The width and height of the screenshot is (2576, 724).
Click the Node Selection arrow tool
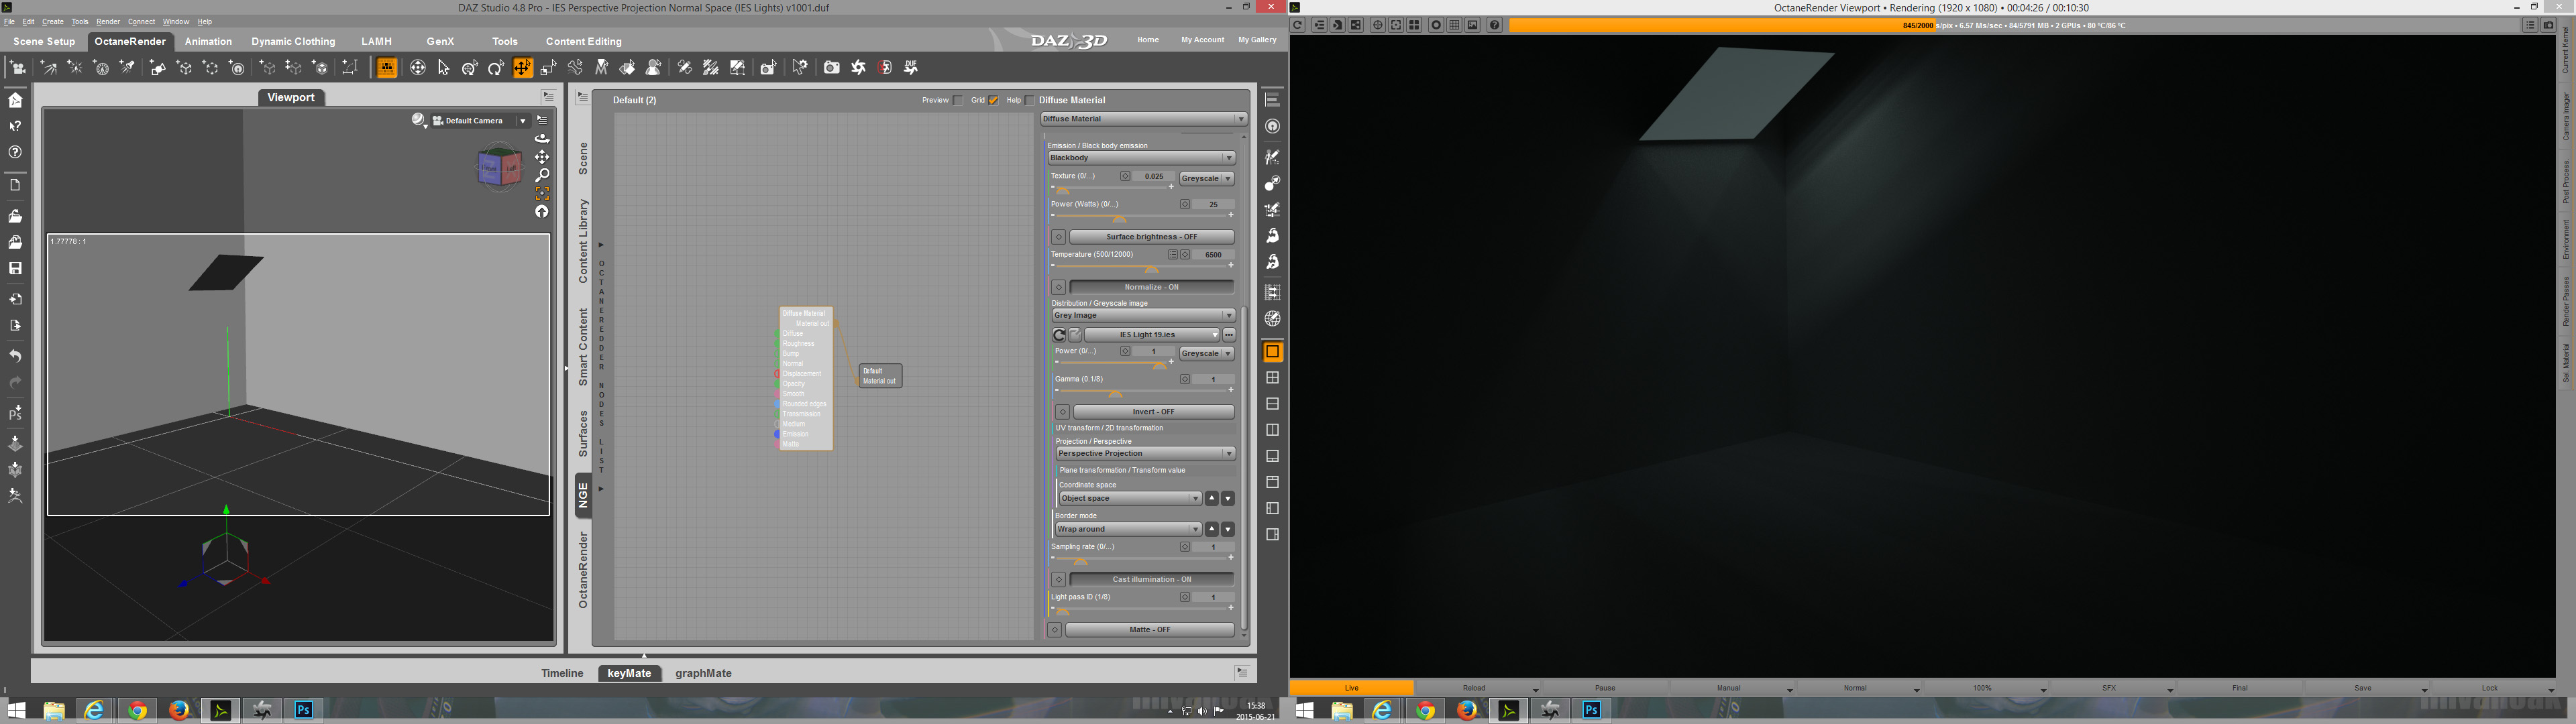(x=444, y=68)
